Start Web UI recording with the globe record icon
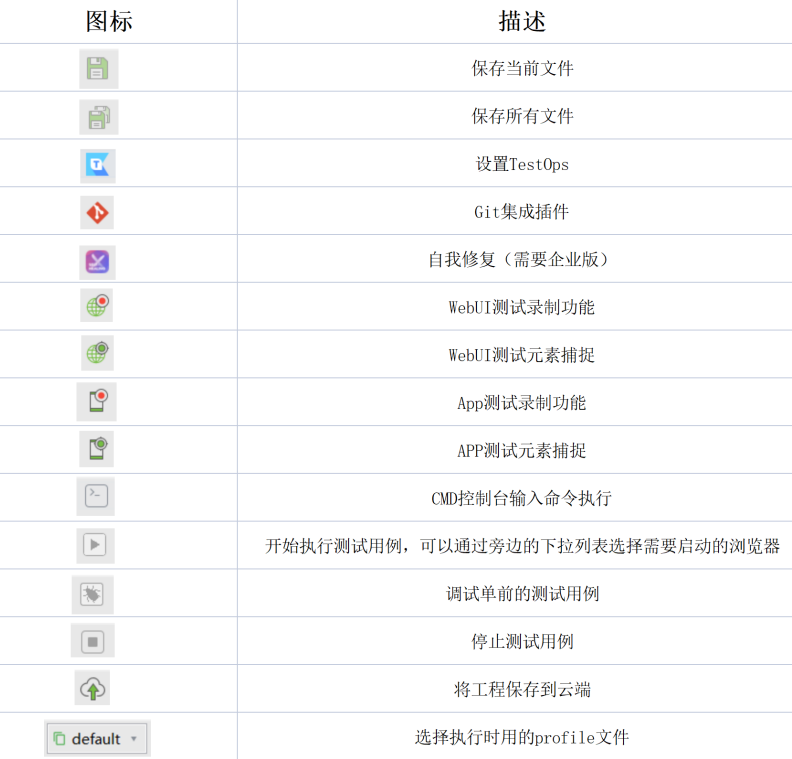Screen dimensions: 792x759 click(97, 306)
